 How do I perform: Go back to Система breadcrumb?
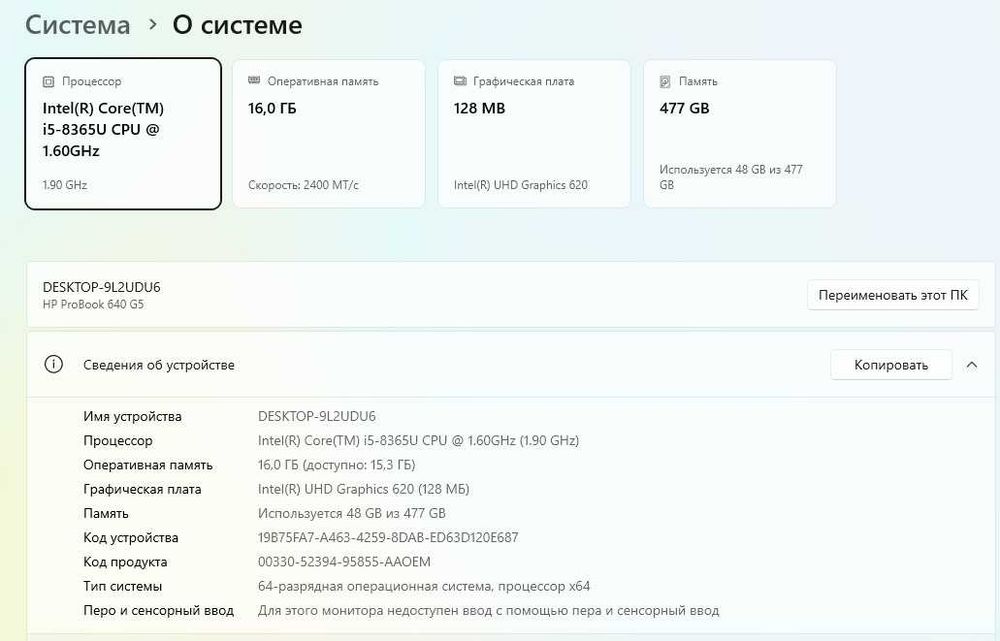point(78,25)
